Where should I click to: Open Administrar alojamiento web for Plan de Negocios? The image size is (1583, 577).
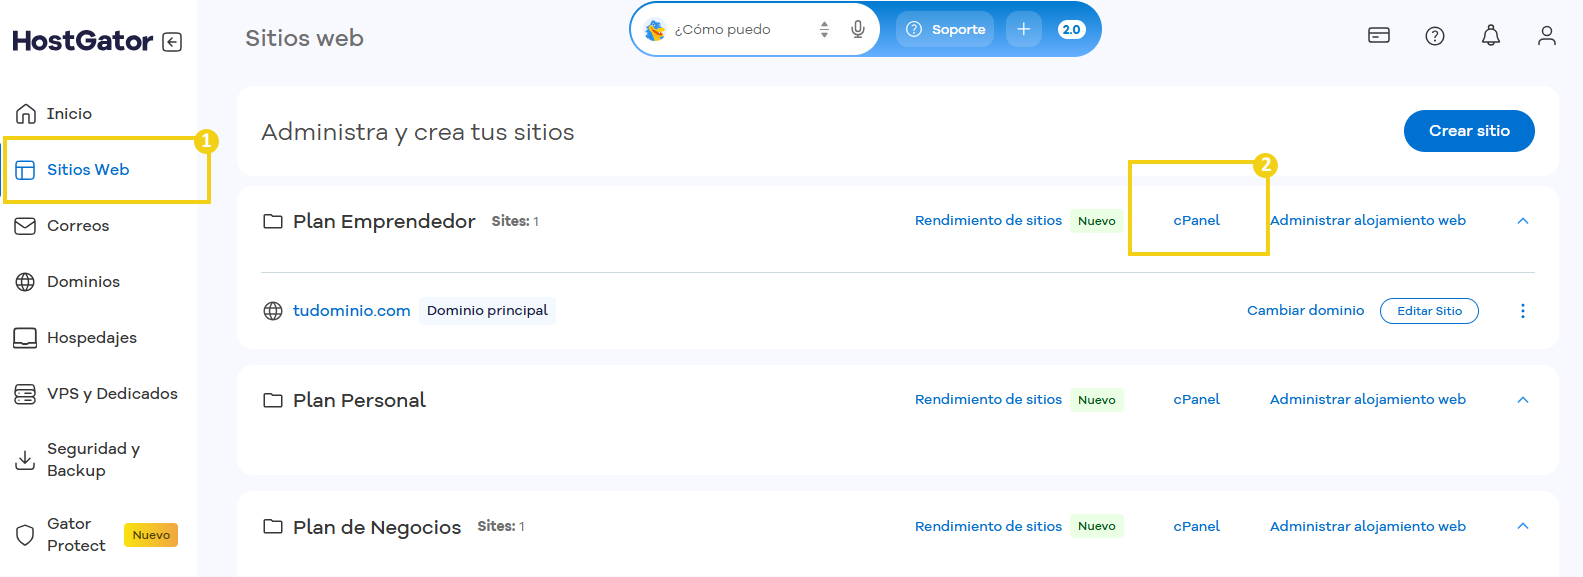[x=1367, y=527]
